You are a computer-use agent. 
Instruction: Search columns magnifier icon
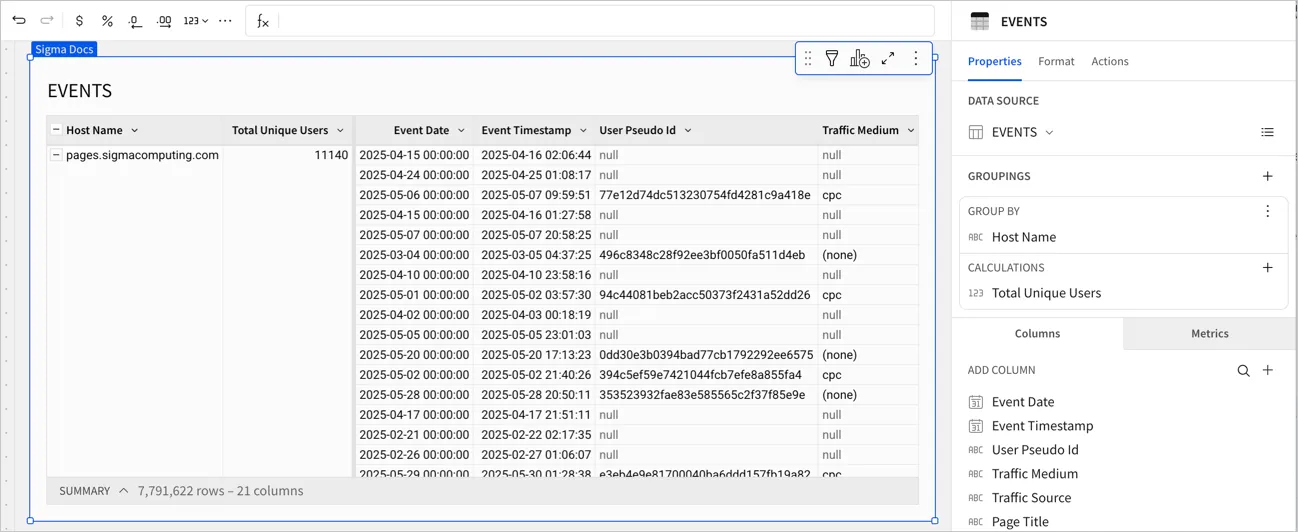pos(1243,370)
